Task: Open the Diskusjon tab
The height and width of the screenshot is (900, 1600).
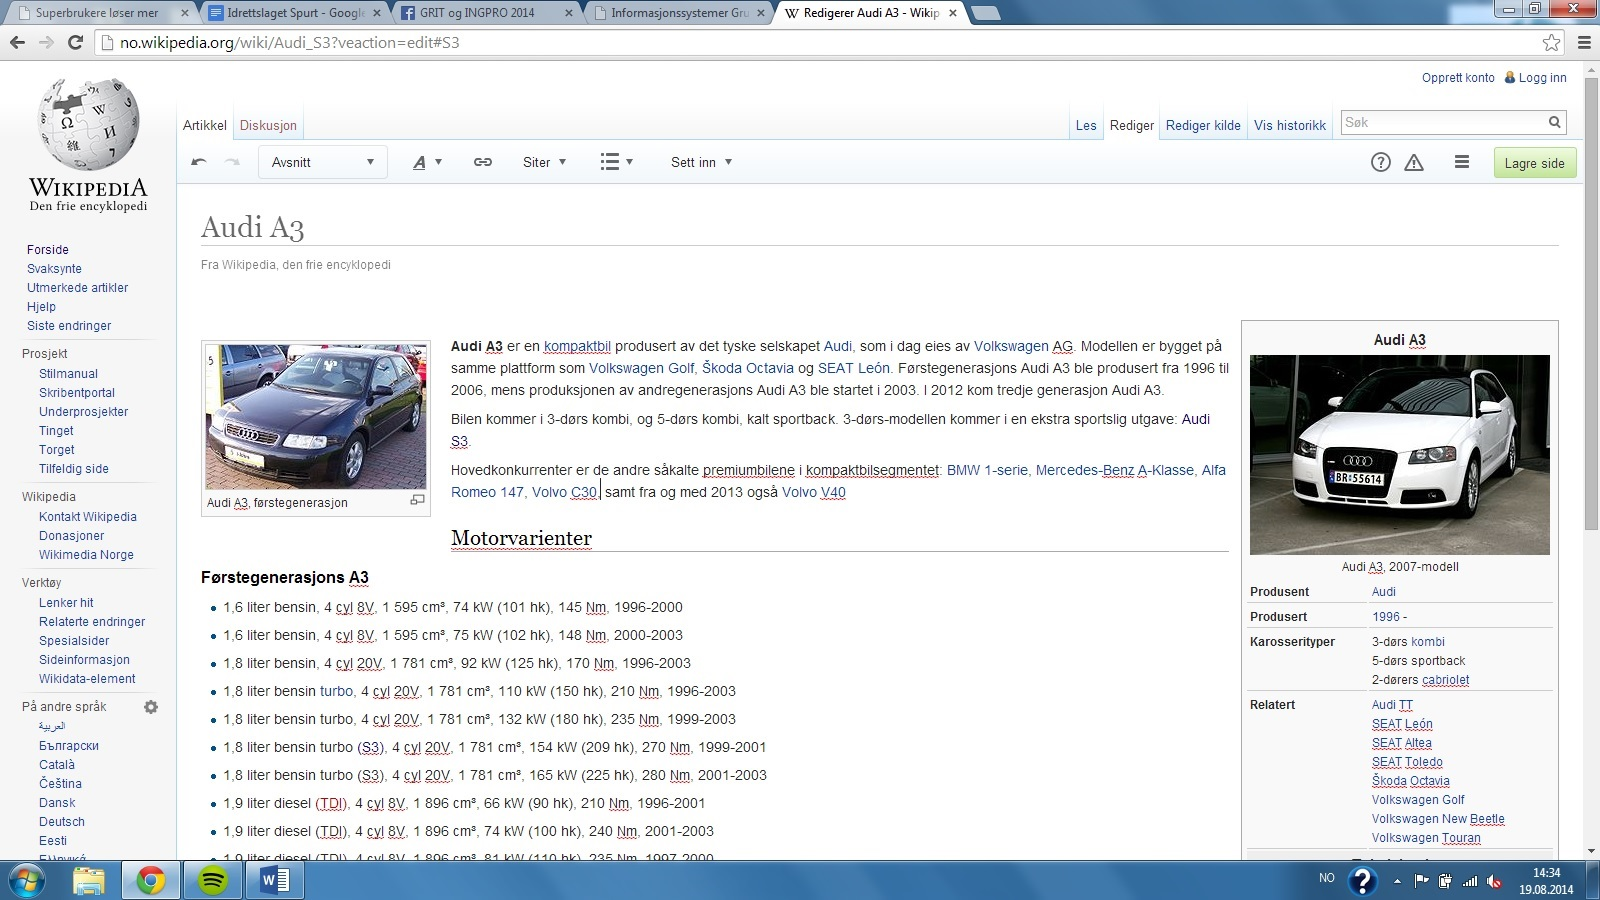Action: point(268,125)
